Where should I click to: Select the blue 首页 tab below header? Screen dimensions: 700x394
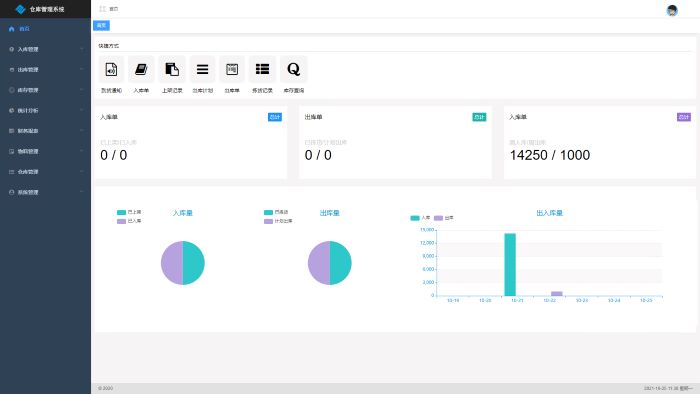[101, 25]
